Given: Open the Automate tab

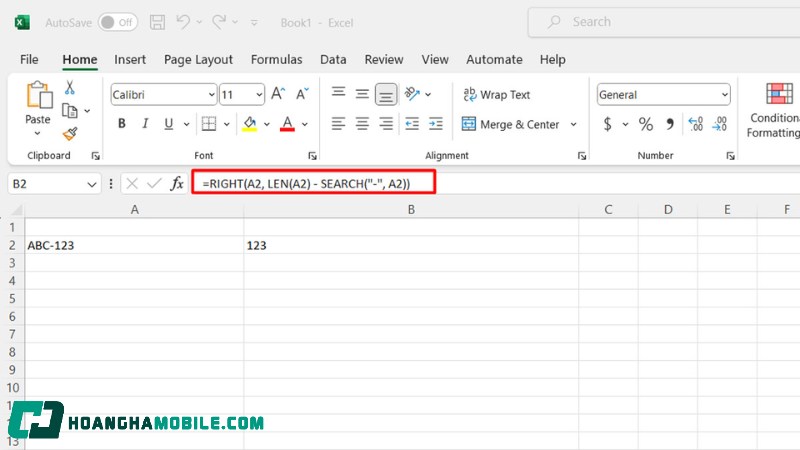Looking at the screenshot, I should [x=494, y=60].
